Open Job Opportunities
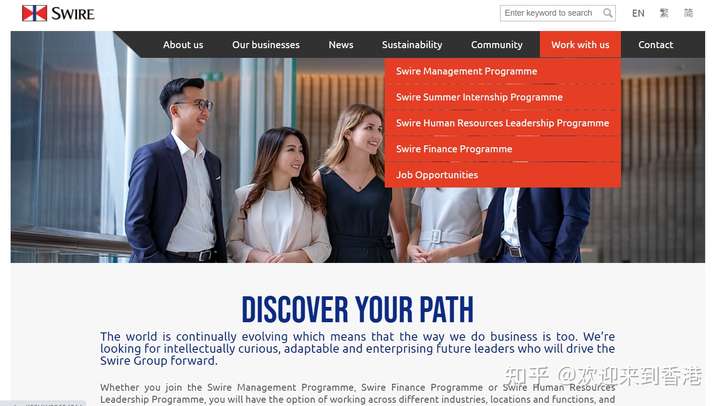 pyautogui.click(x=502, y=175)
